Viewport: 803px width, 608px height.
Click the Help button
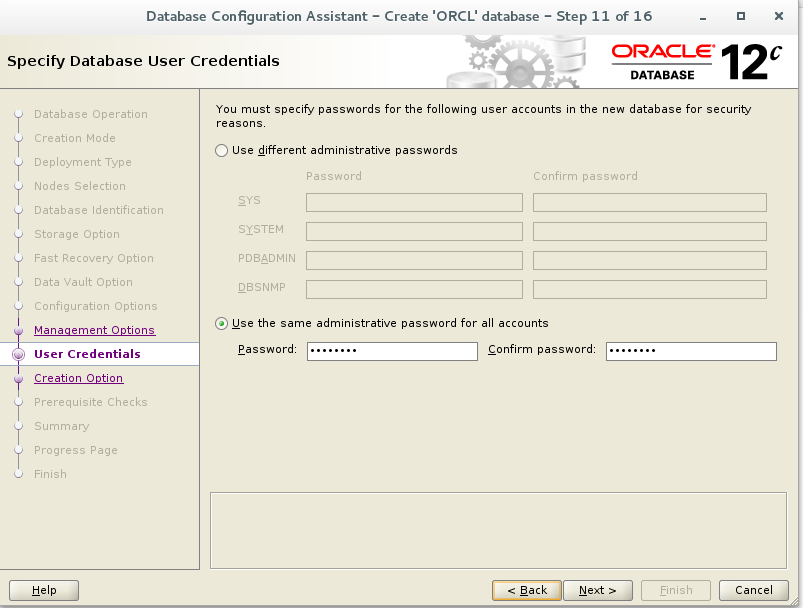pos(44,590)
